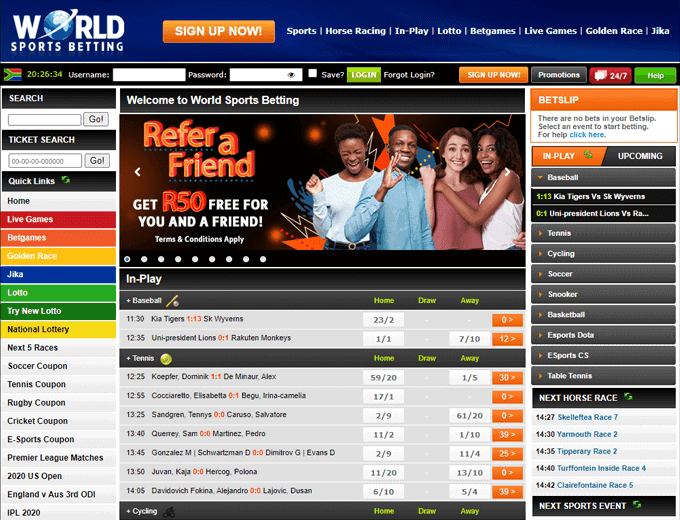680x520 pixels.
Task: Click the Forgot Login? link
Action: pyautogui.click(x=409, y=75)
